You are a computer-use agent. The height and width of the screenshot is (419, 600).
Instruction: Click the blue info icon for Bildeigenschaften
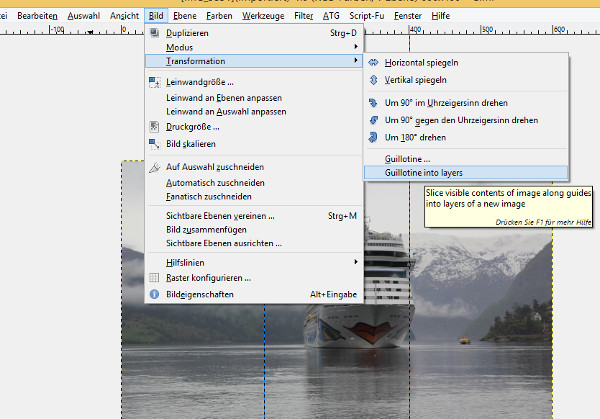(154, 294)
